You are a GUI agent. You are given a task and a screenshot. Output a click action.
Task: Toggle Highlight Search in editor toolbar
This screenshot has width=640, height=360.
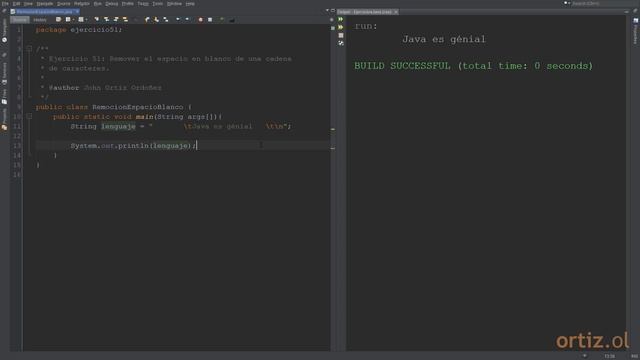pos(125,19)
